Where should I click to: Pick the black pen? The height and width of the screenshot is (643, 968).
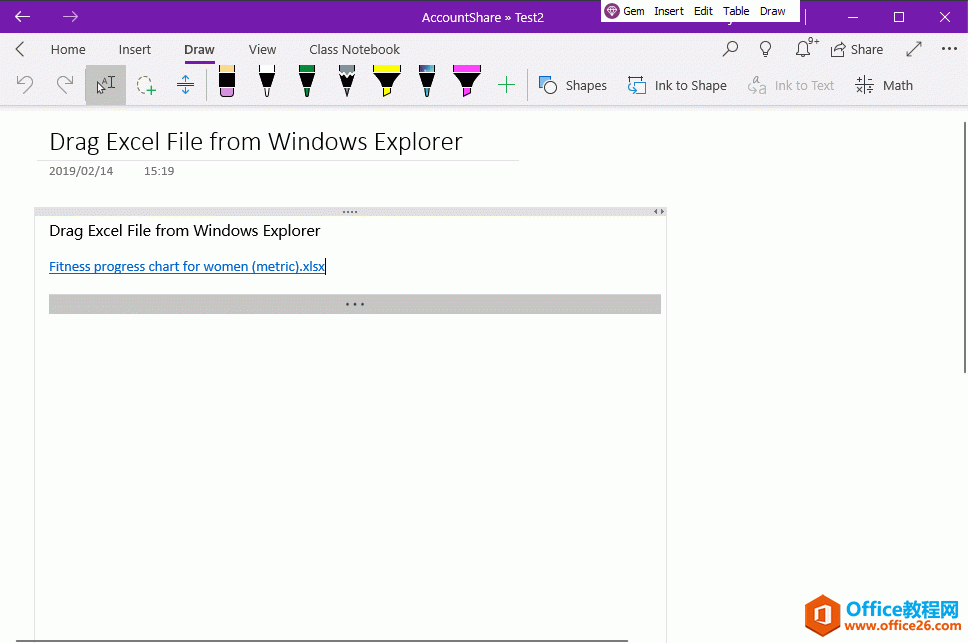pyautogui.click(x=267, y=81)
